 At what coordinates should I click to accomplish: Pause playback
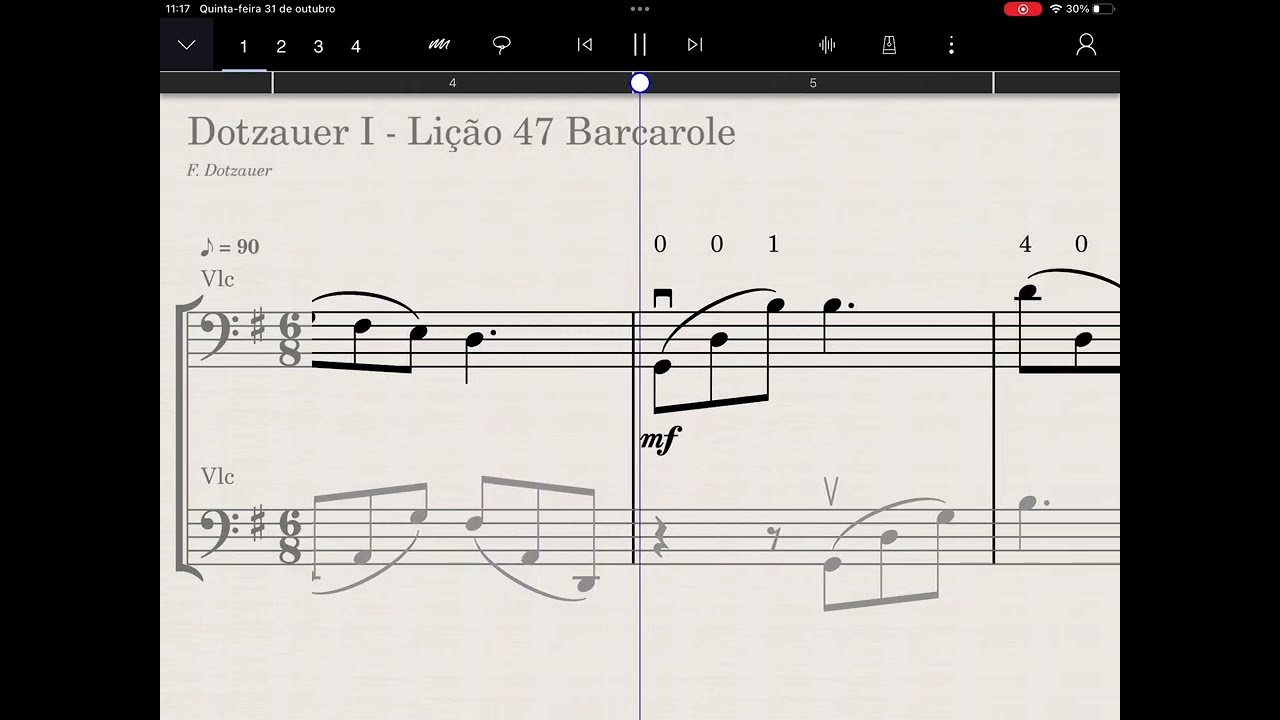[x=640, y=45]
